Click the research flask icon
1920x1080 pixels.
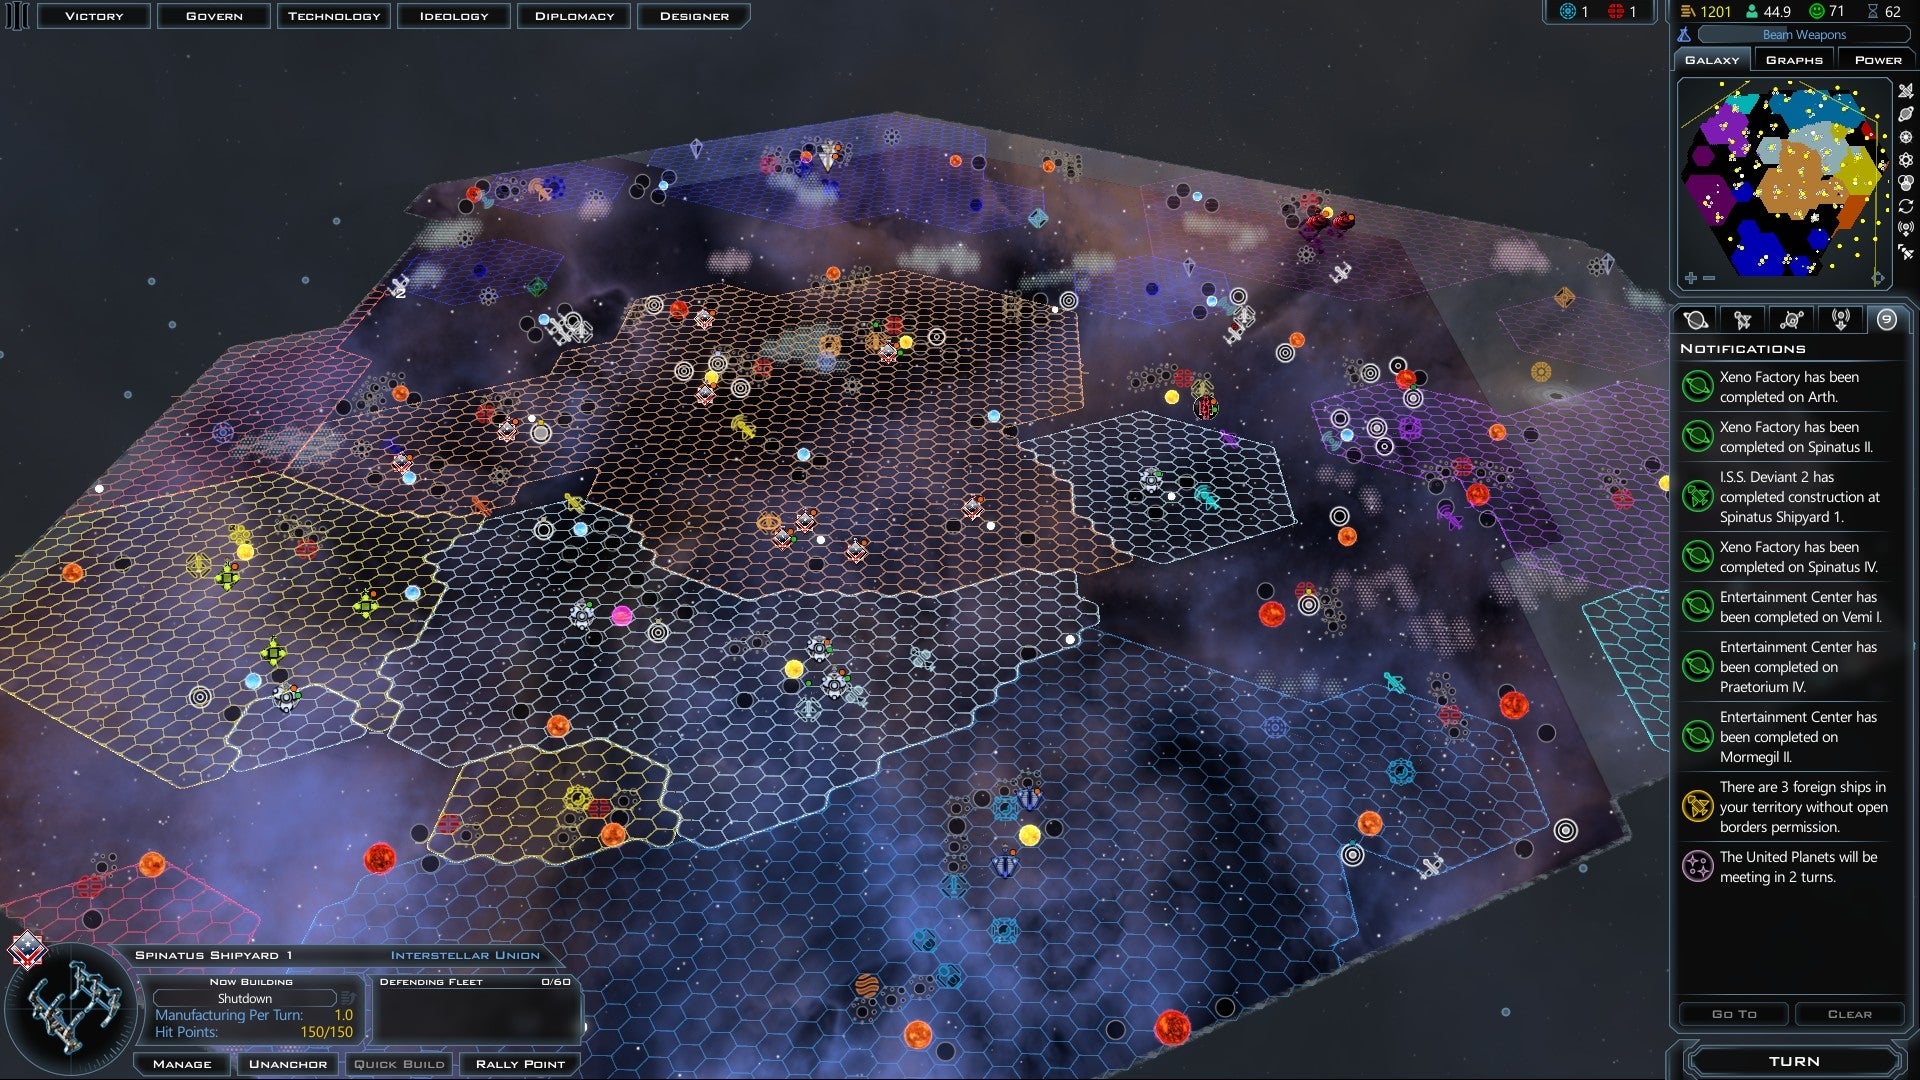[1684, 35]
